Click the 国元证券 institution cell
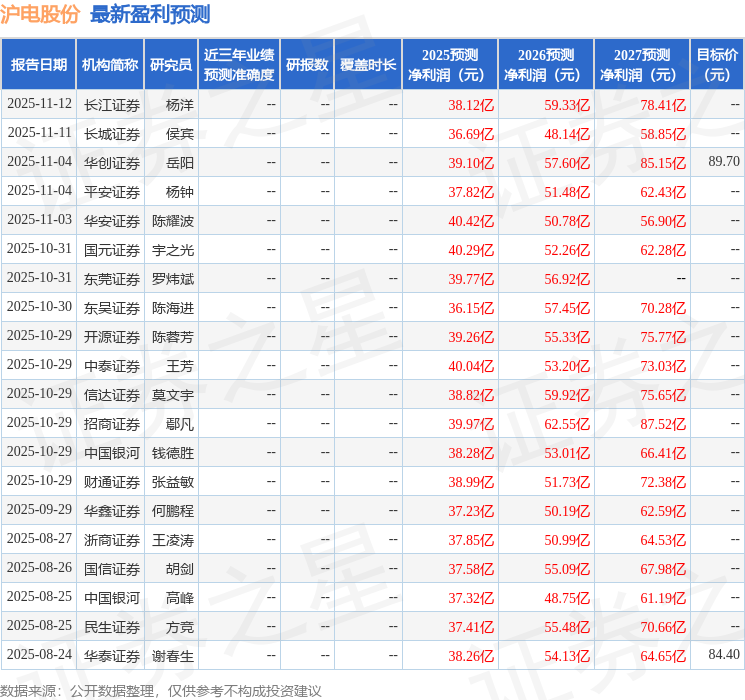This screenshot has width=745, height=700. (112, 249)
